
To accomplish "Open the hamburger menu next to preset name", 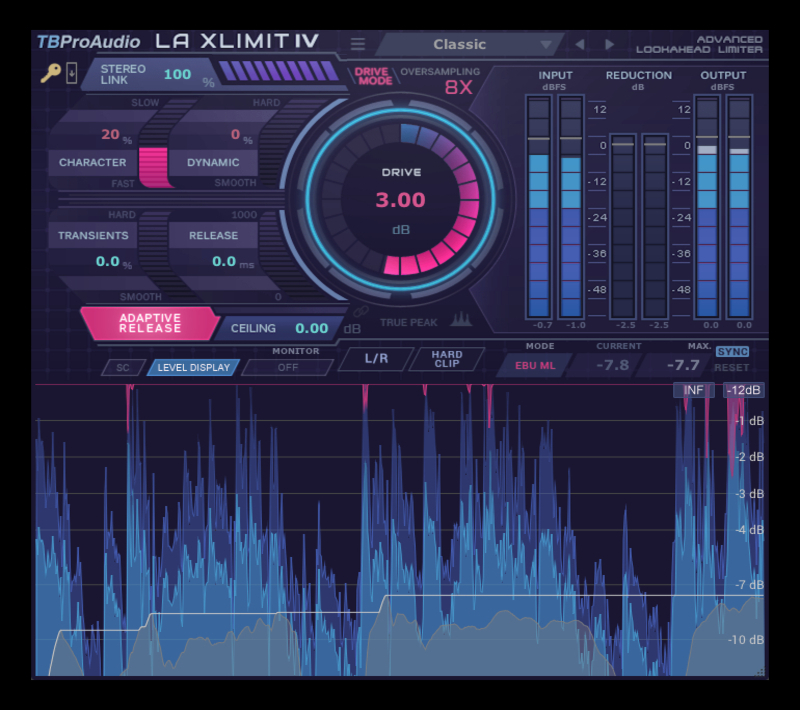I will point(358,44).
